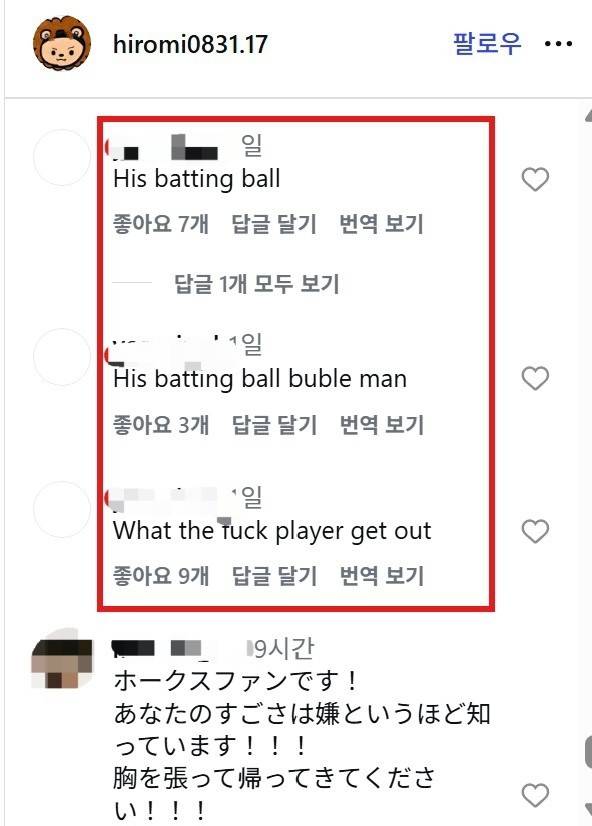View translation of 'buble man' comment
Image resolution: width=592 pixels, height=826 pixels.
[x=381, y=425]
